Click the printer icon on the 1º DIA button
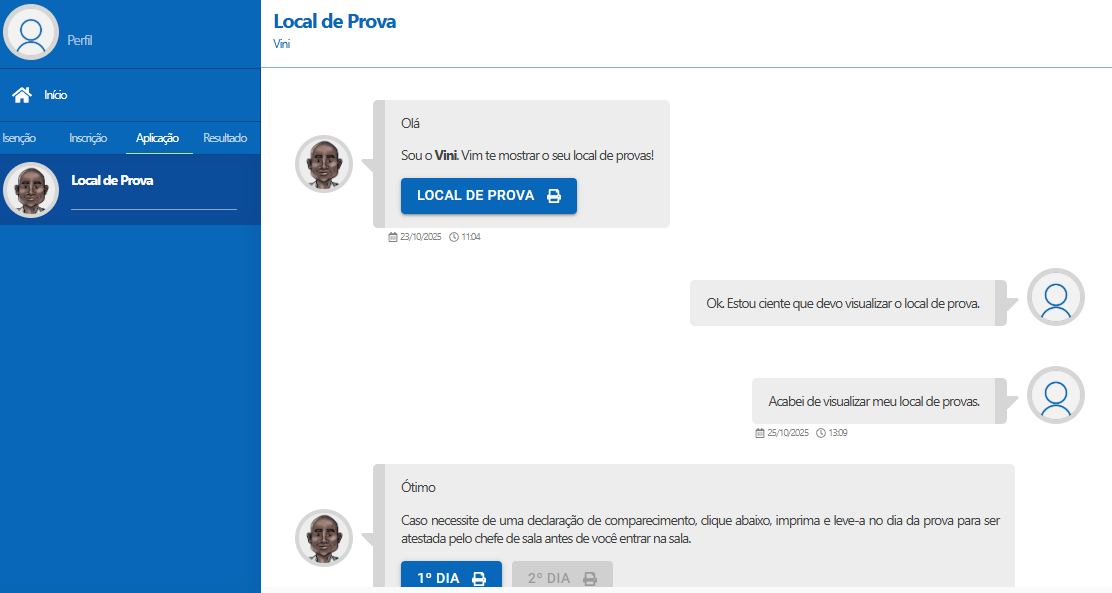1112x593 pixels. coord(479,577)
